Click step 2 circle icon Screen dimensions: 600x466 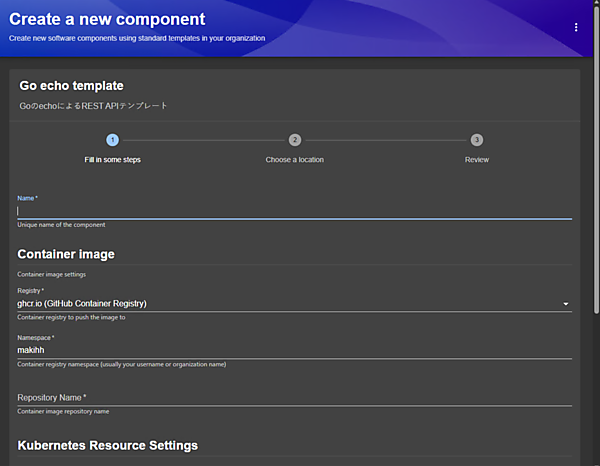(294, 140)
